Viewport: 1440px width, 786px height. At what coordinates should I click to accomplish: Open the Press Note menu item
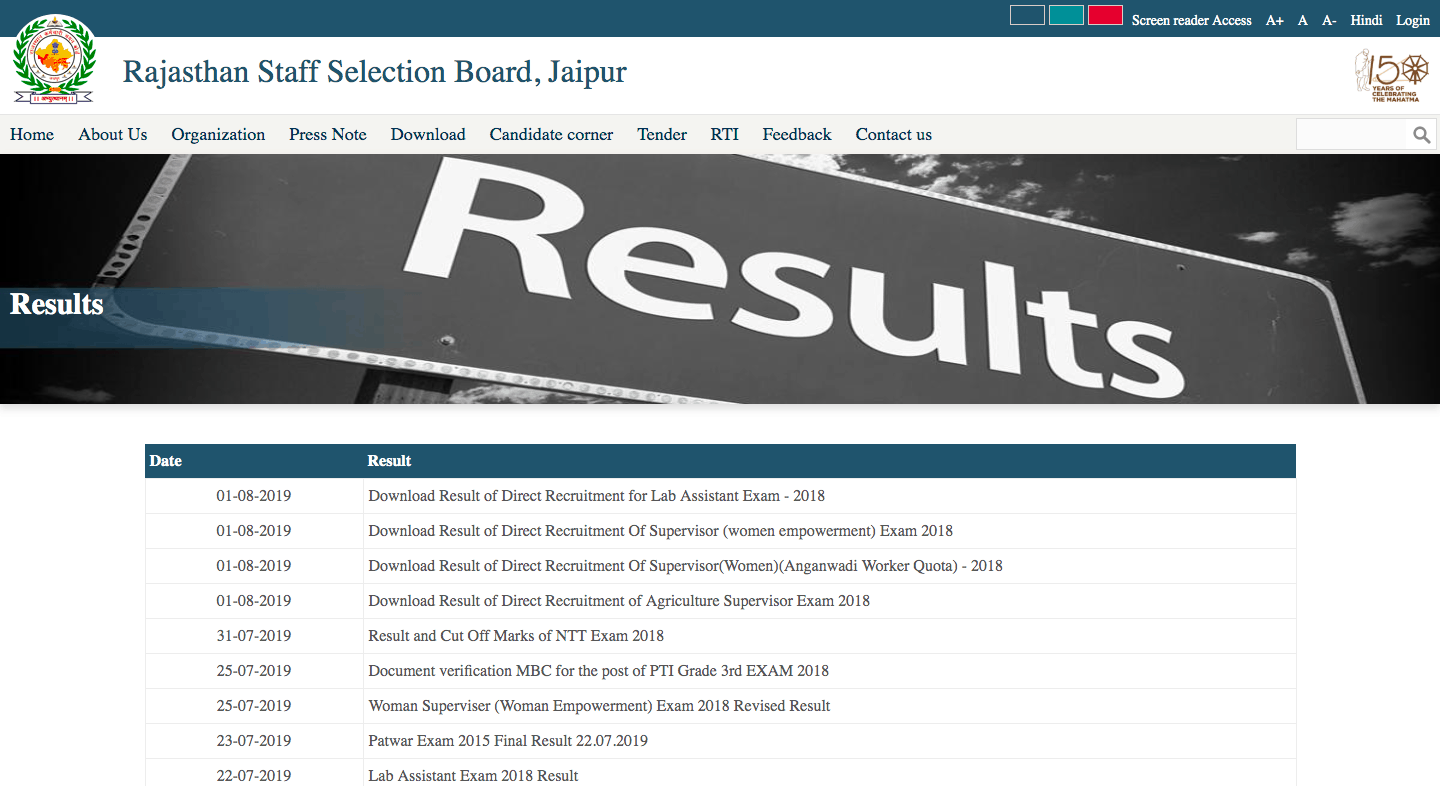pyautogui.click(x=328, y=134)
